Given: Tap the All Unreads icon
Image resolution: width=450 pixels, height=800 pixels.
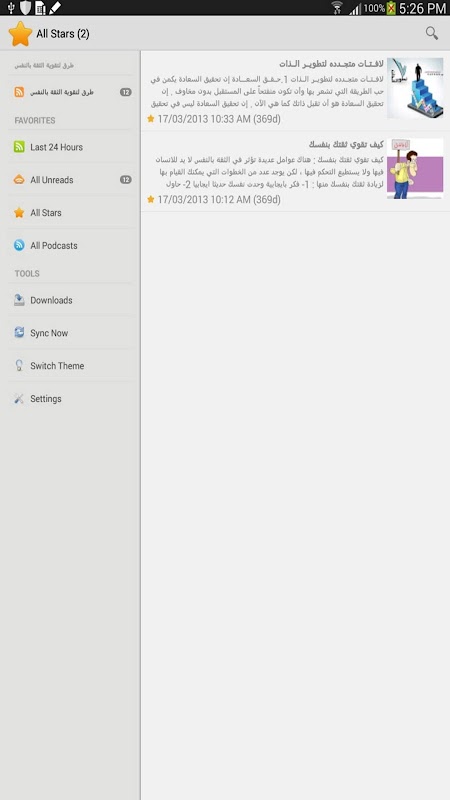Looking at the screenshot, I should (19, 180).
